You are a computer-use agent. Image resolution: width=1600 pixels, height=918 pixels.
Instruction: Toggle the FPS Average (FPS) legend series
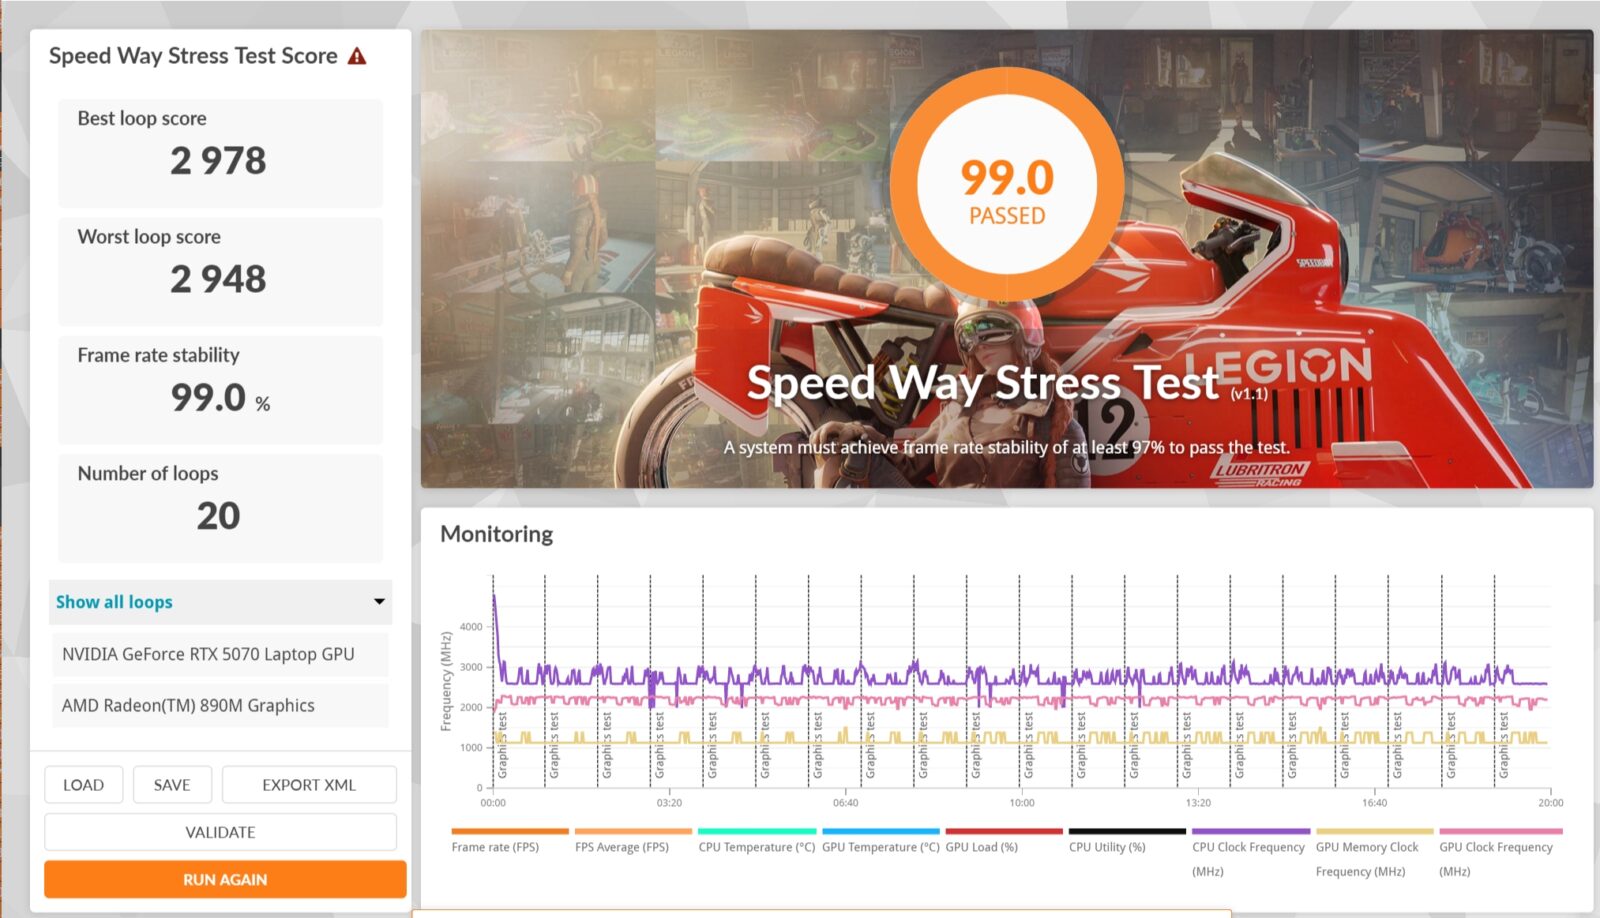[x=622, y=847]
